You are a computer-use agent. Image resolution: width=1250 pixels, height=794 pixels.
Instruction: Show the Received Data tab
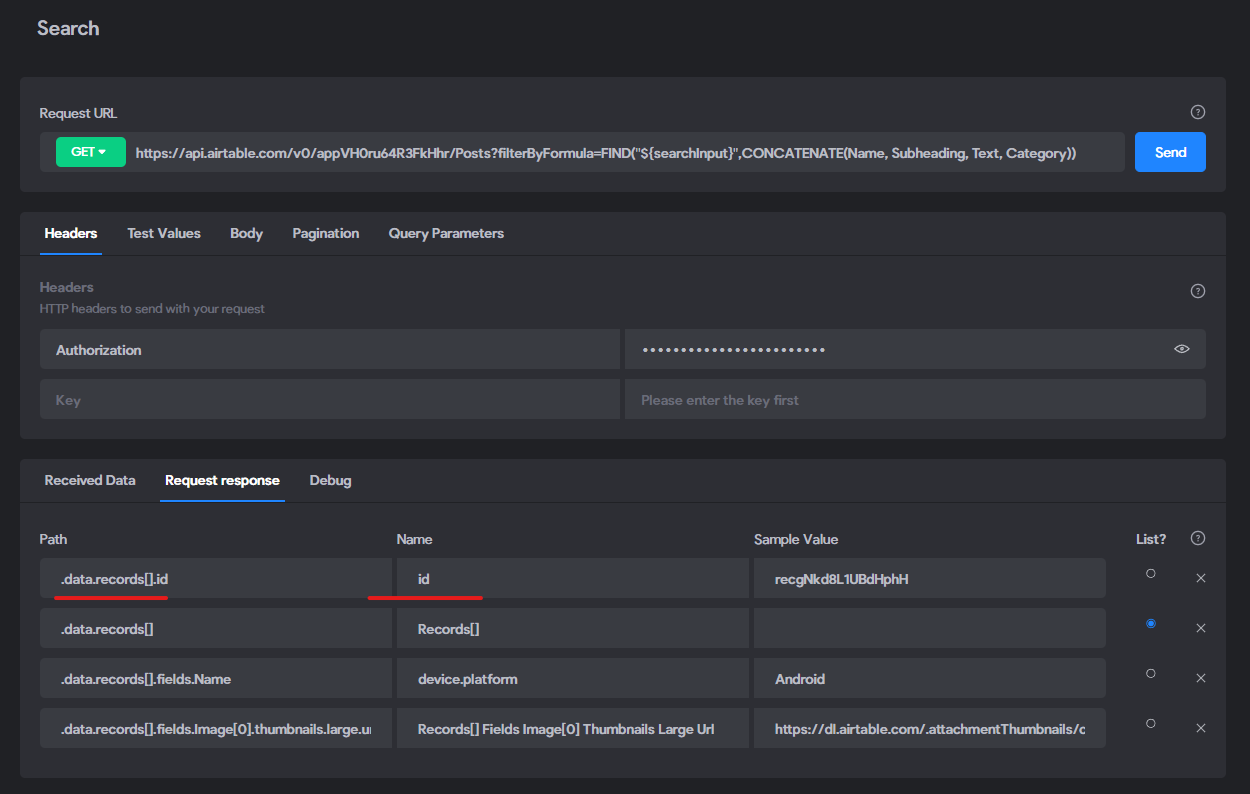tap(90, 480)
